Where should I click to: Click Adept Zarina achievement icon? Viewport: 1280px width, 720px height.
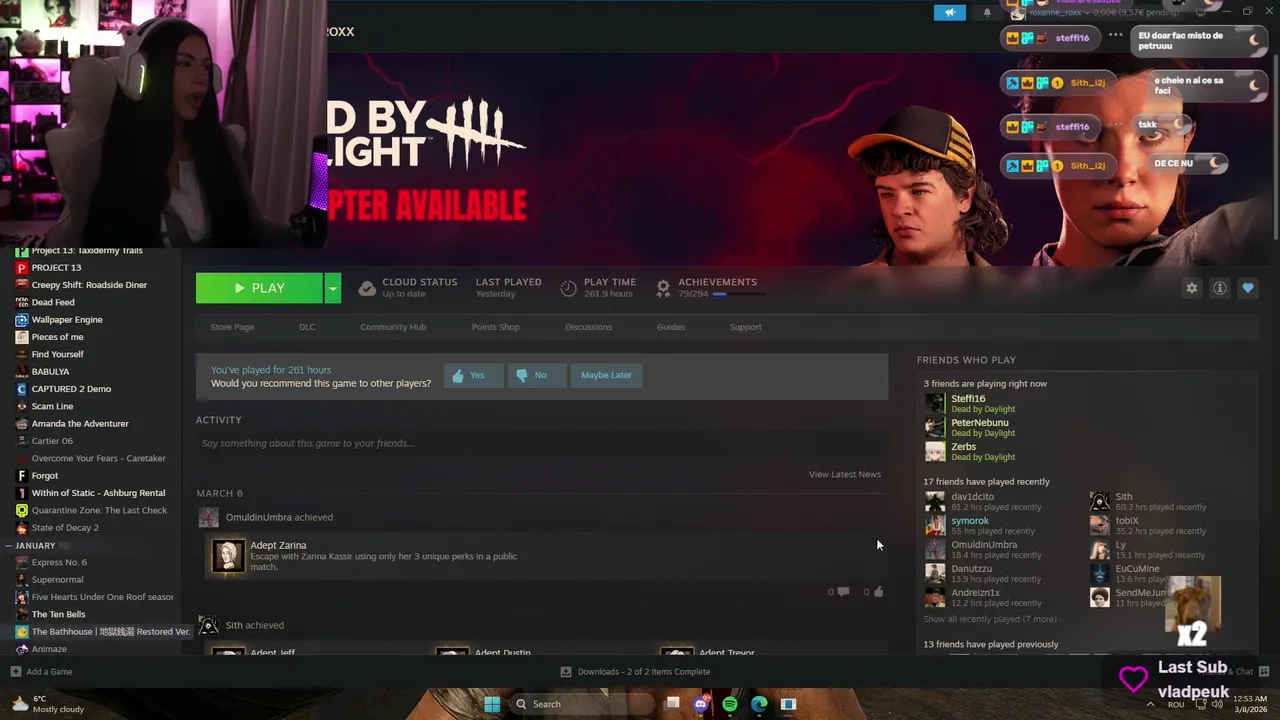coord(228,556)
